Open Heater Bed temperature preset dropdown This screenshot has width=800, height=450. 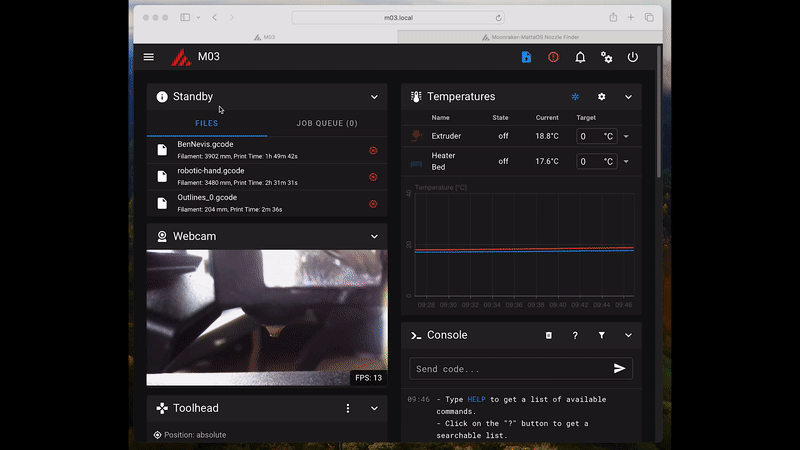tap(626, 161)
